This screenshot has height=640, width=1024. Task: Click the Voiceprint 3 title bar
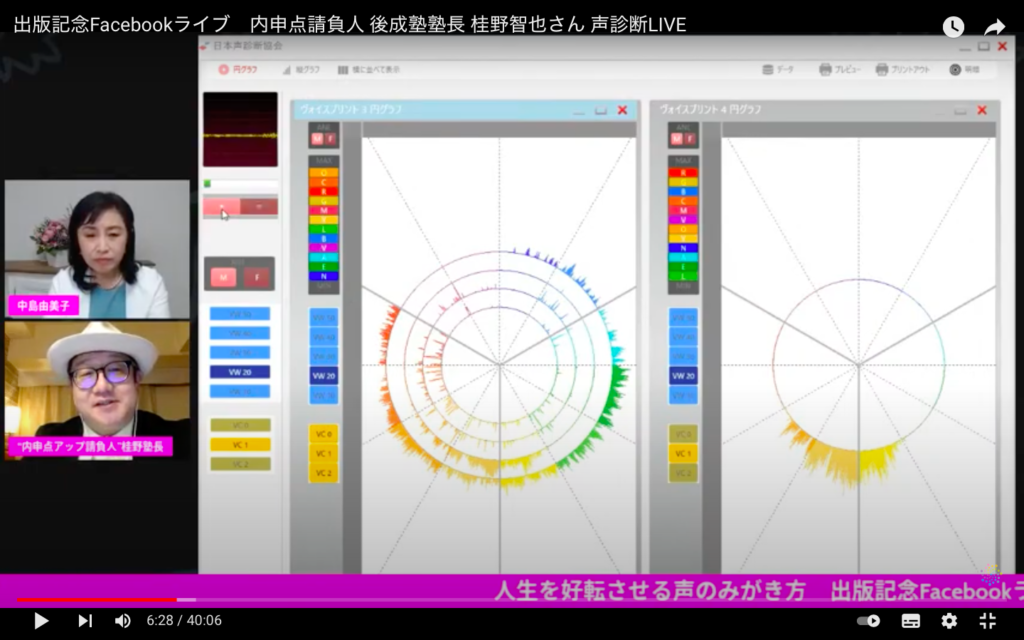pyautogui.click(x=465, y=110)
